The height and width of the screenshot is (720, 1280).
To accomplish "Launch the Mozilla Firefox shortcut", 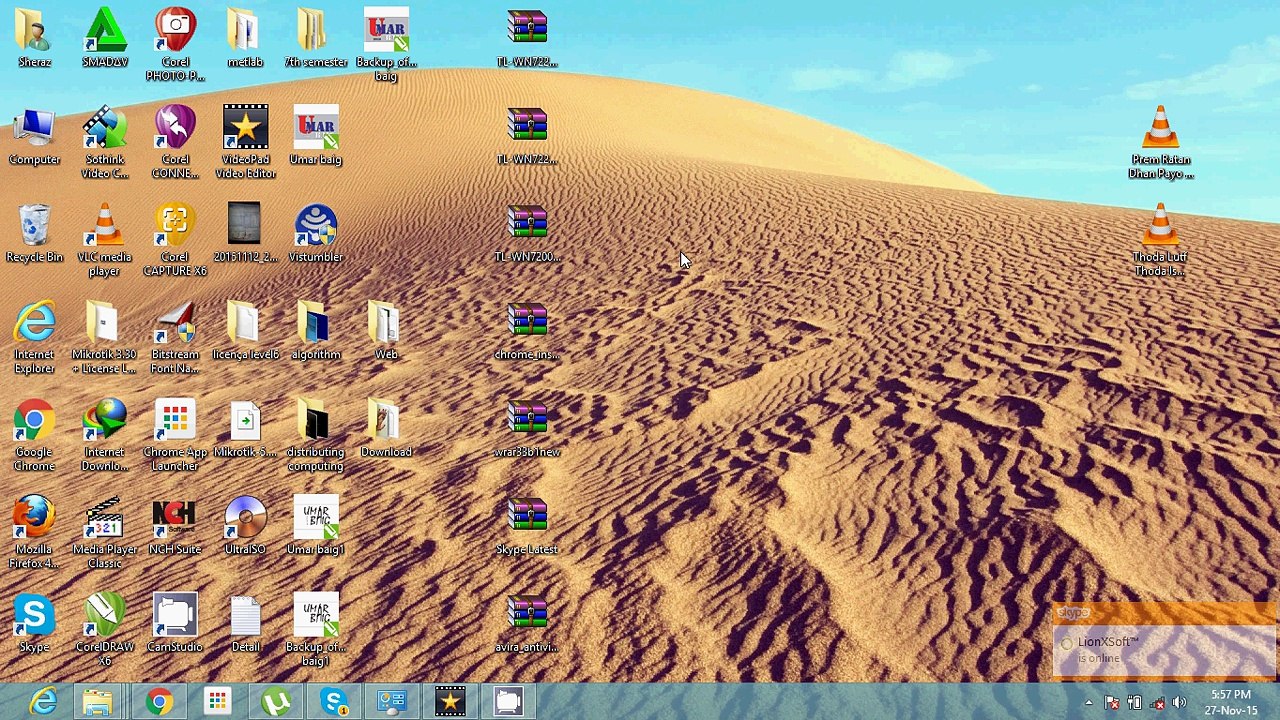I will pyautogui.click(x=34, y=533).
